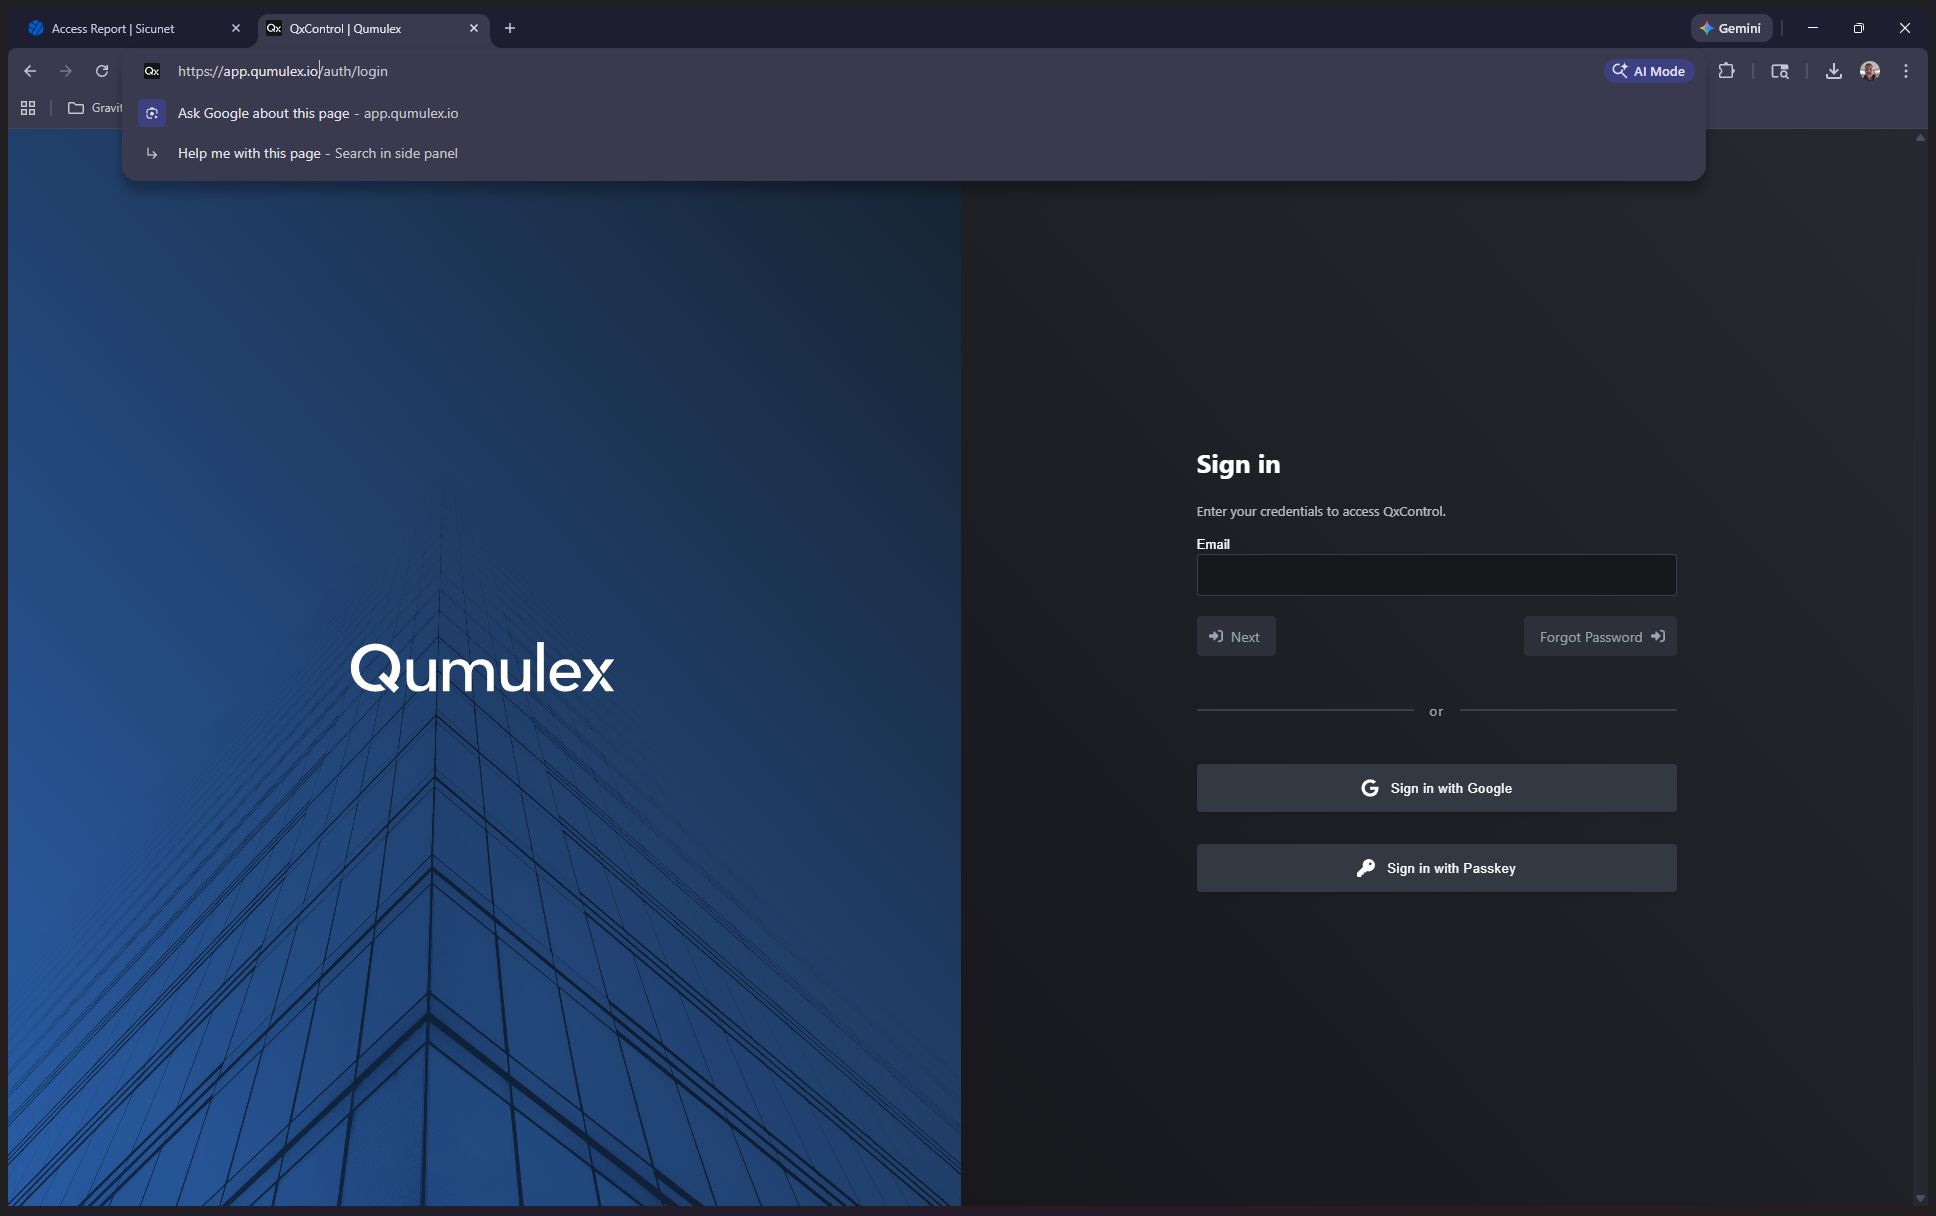Activate AI Mode button
The height and width of the screenshot is (1216, 1936).
point(1649,71)
